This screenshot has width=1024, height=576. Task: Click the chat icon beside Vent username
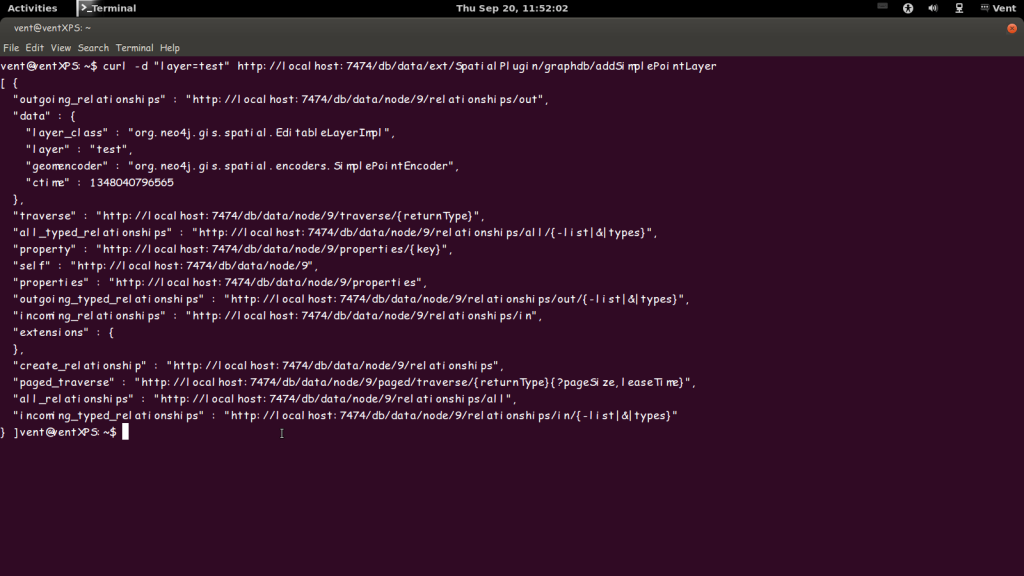(984, 8)
